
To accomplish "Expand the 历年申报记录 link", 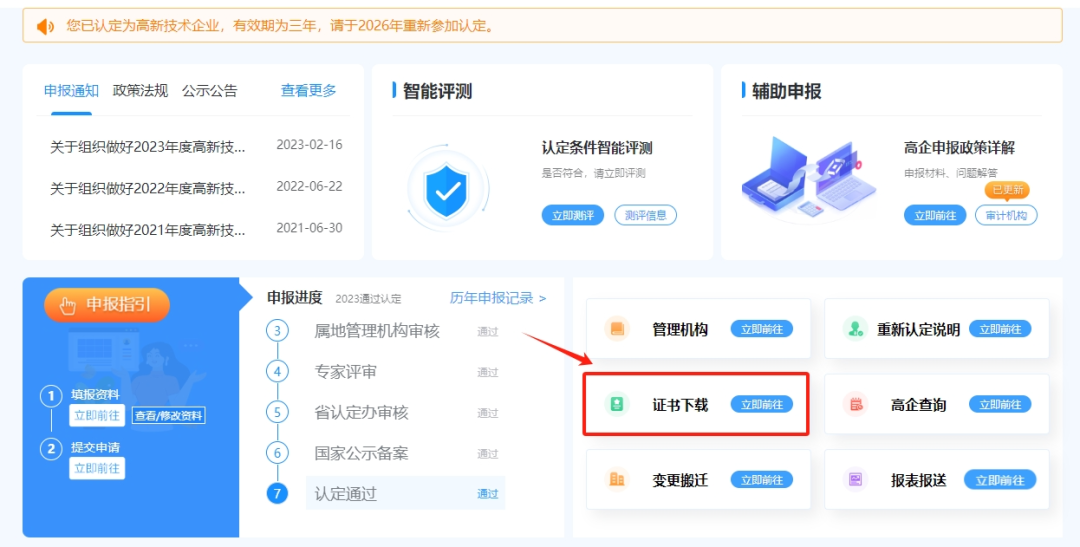I will coord(498,298).
